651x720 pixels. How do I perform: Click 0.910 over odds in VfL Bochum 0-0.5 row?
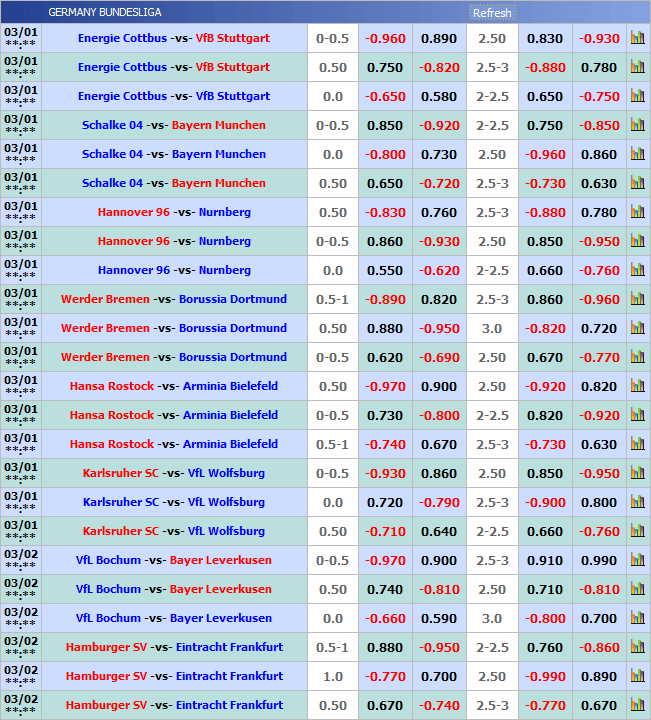tap(545, 561)
